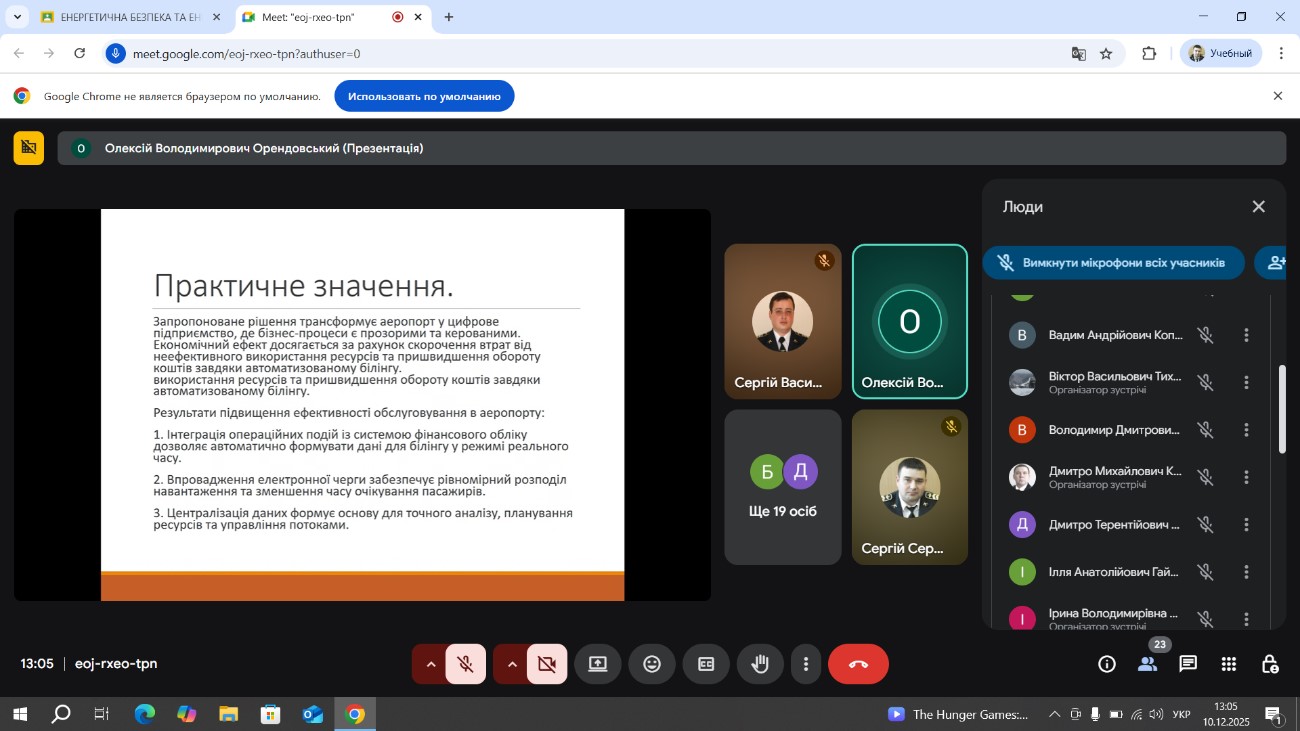Toggle closed captions
Viewport: 1300px width, 731px height.
(706, 664)
